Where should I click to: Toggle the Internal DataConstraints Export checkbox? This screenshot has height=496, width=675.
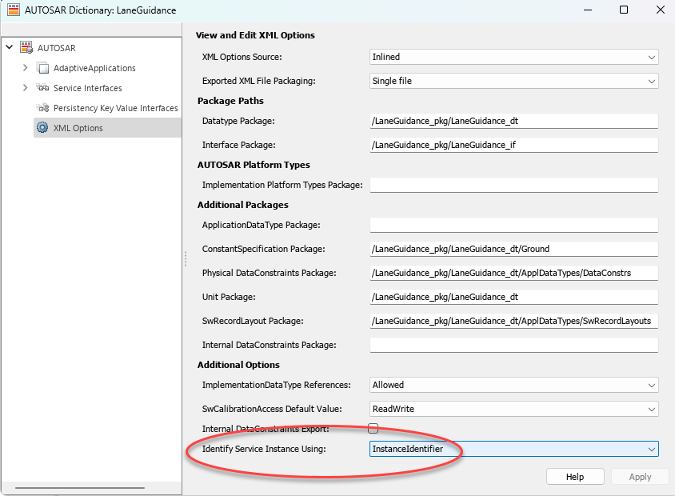point(373,428)
